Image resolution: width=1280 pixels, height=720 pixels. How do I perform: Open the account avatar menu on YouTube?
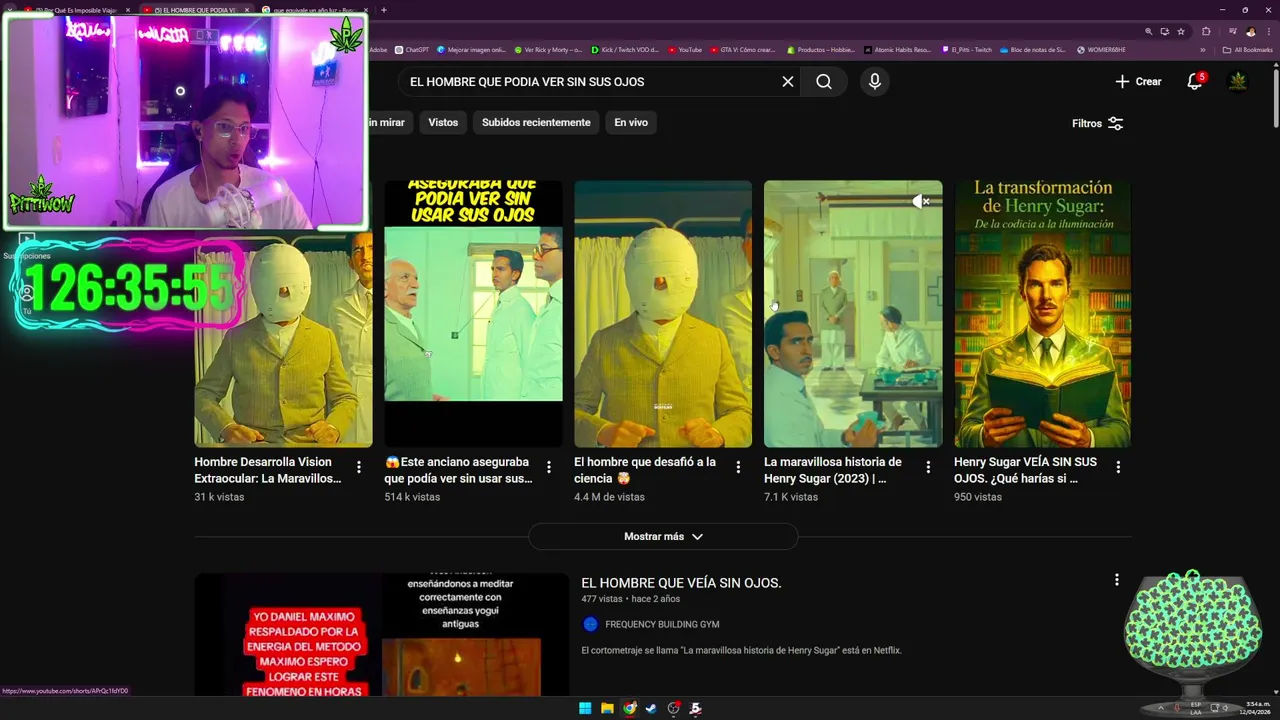[x=1238, y=82]
